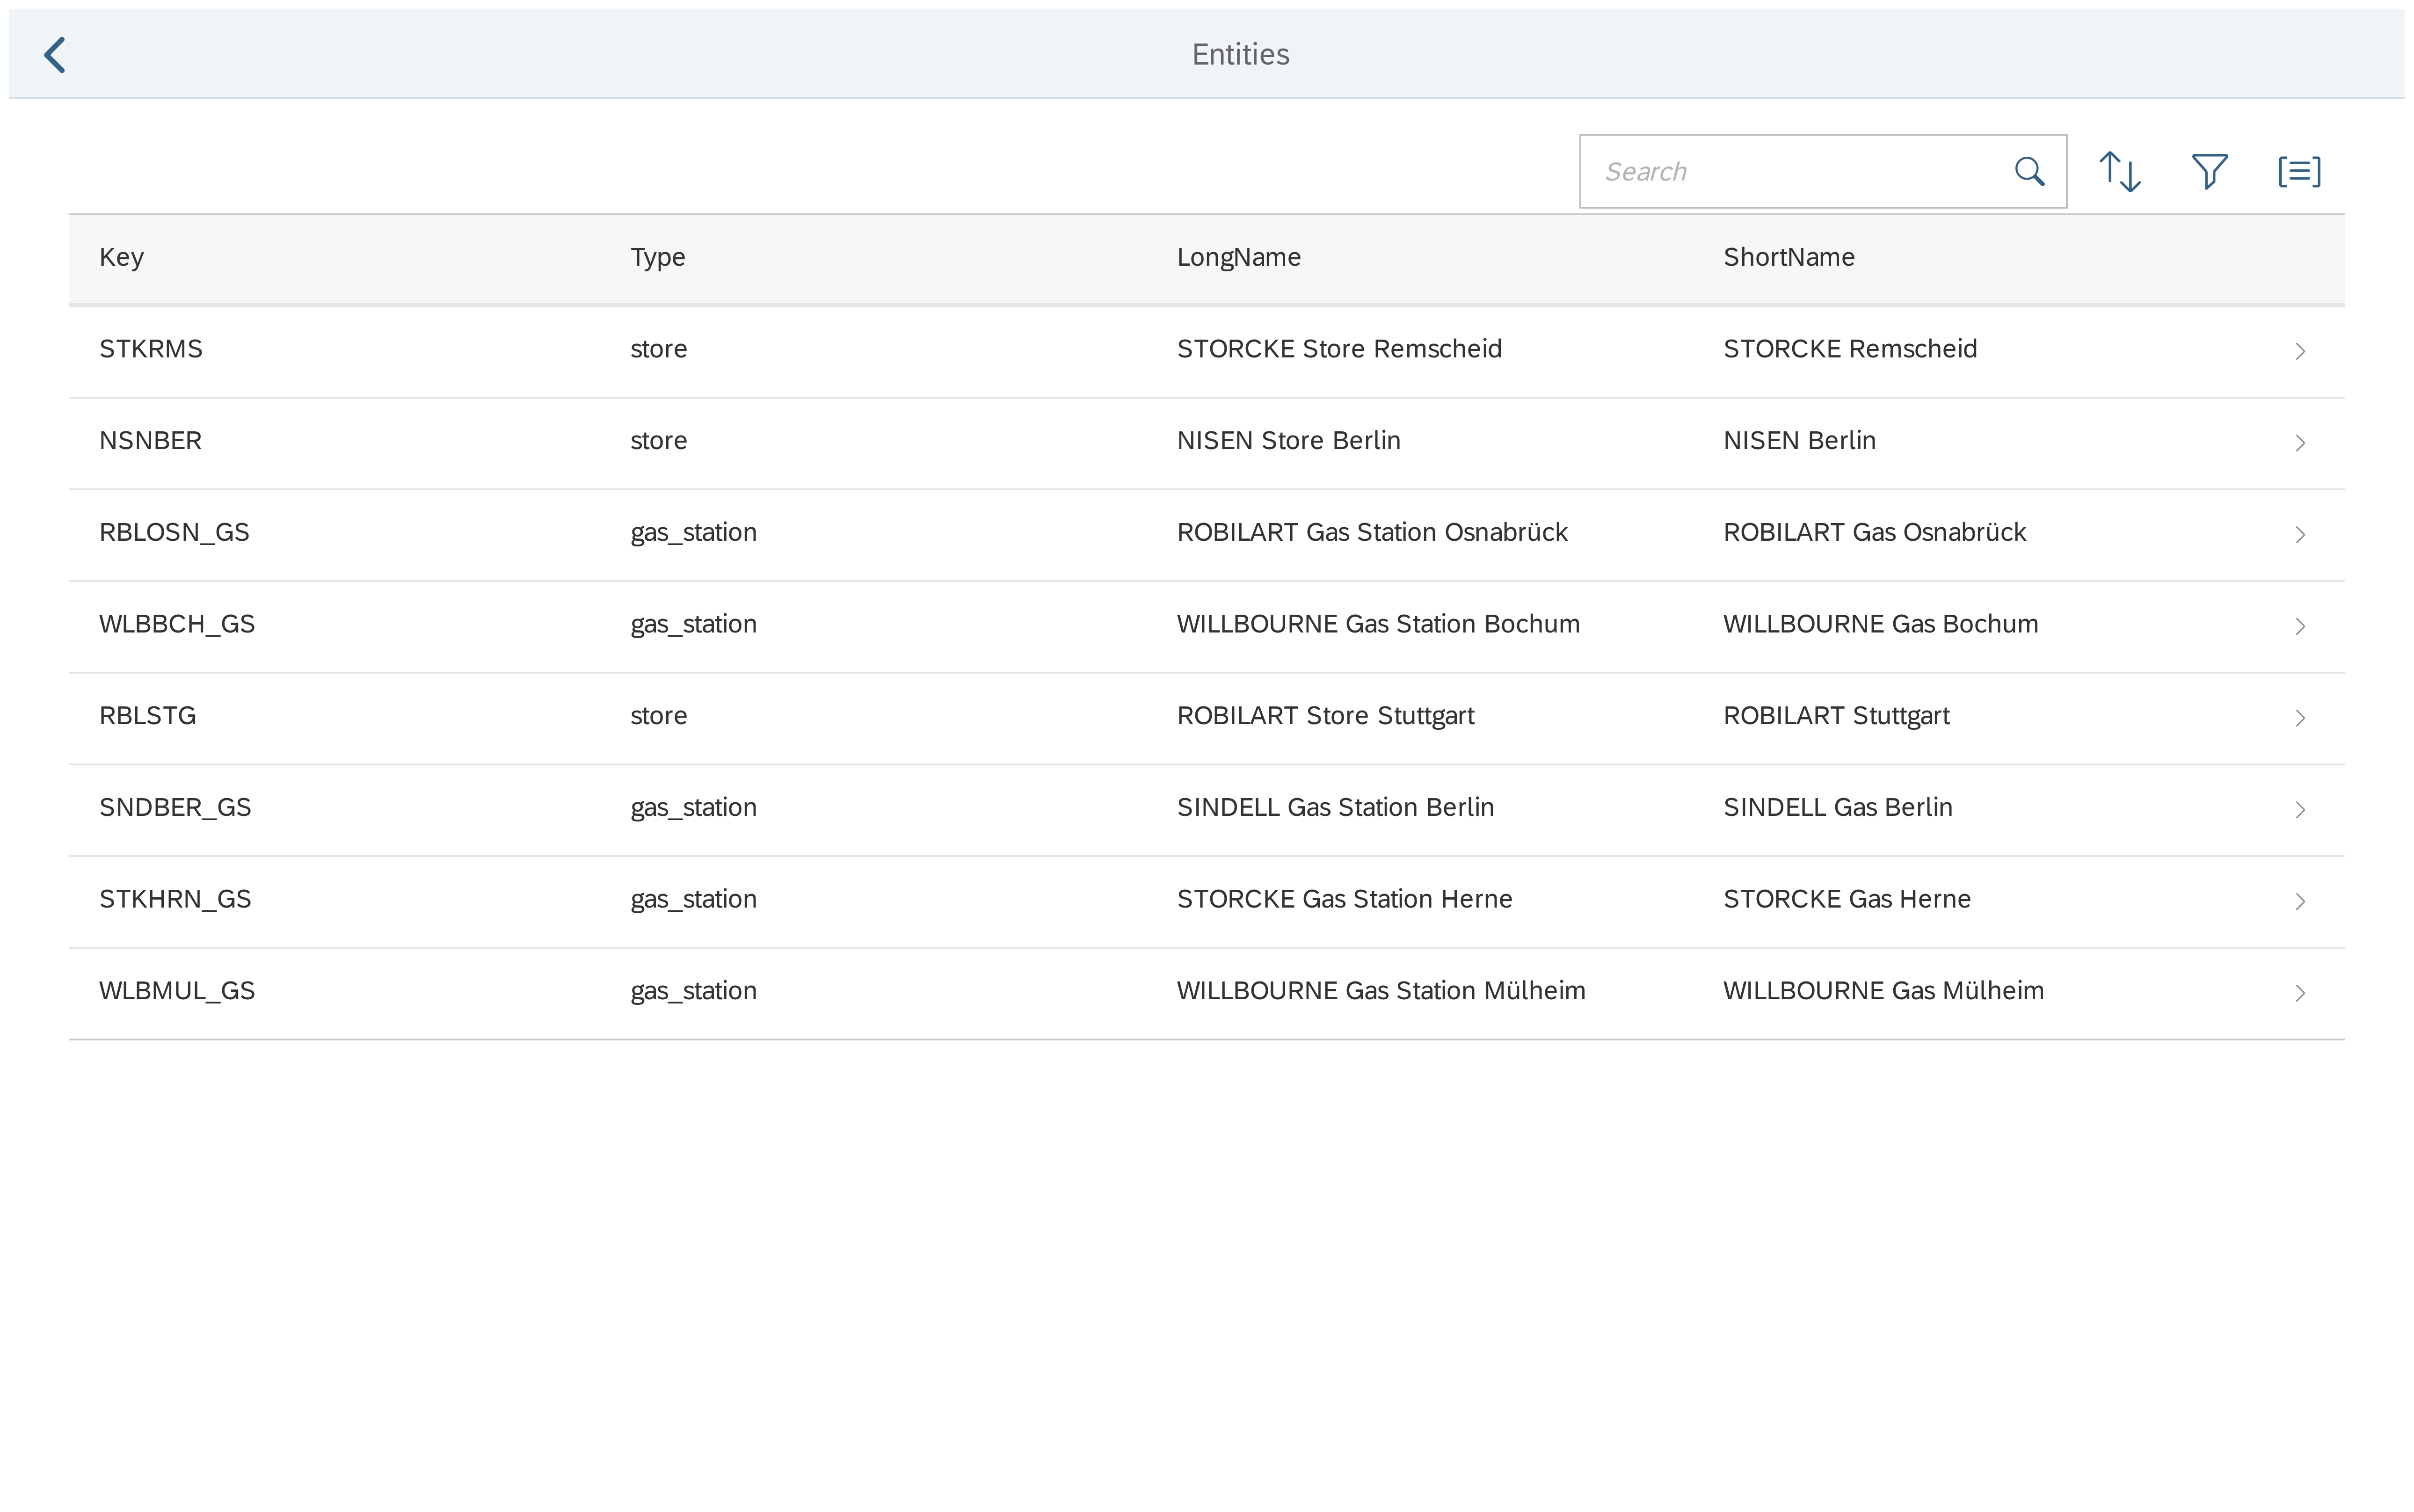This screenshot has height=1512, width=2414.
Task: Open the sort settings icon
Action: click(2119, 172)
